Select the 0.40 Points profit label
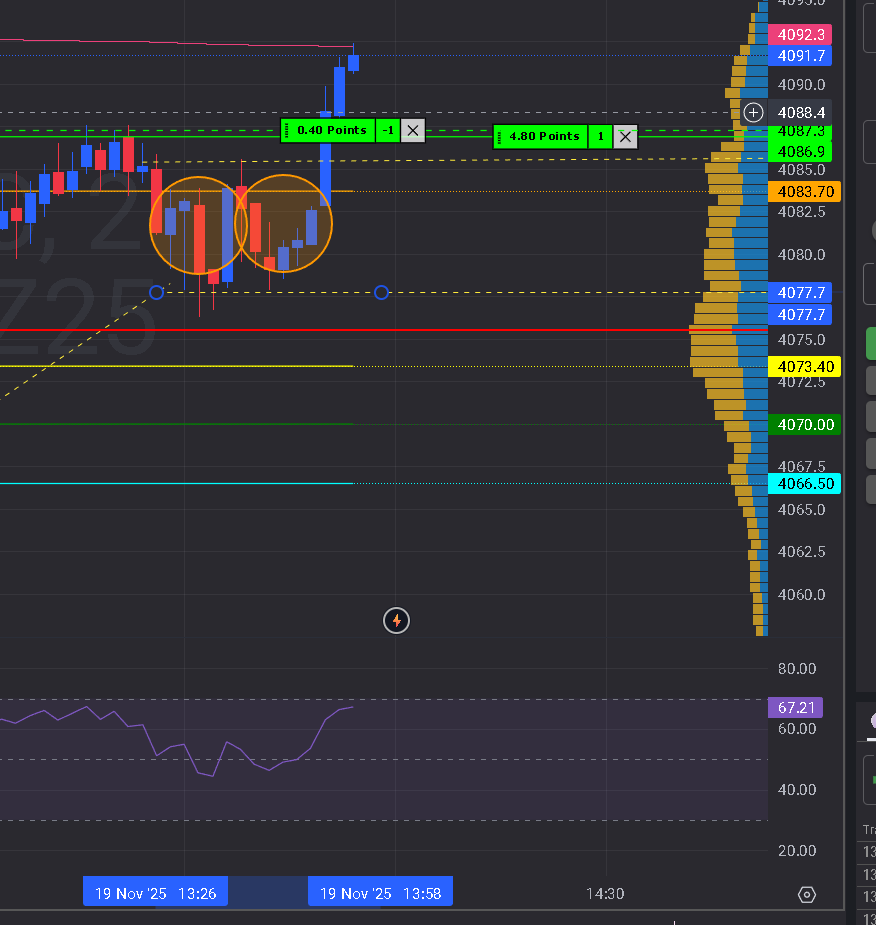Viewport: 876px width, 925px height. click(328, 130)
